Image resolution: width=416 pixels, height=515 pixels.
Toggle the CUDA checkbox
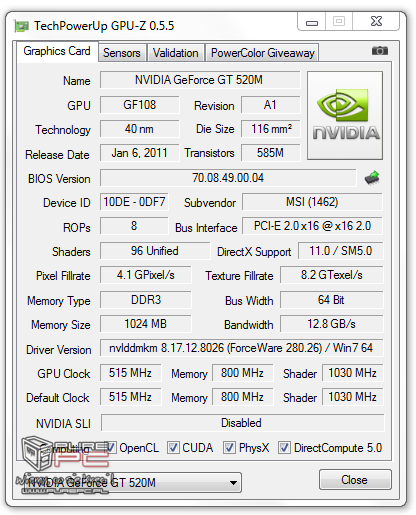[x=173, y=447]
